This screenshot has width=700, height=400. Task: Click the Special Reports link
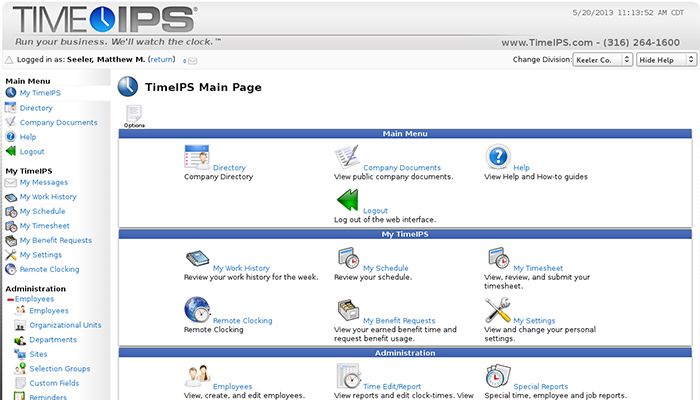(540, 386)
